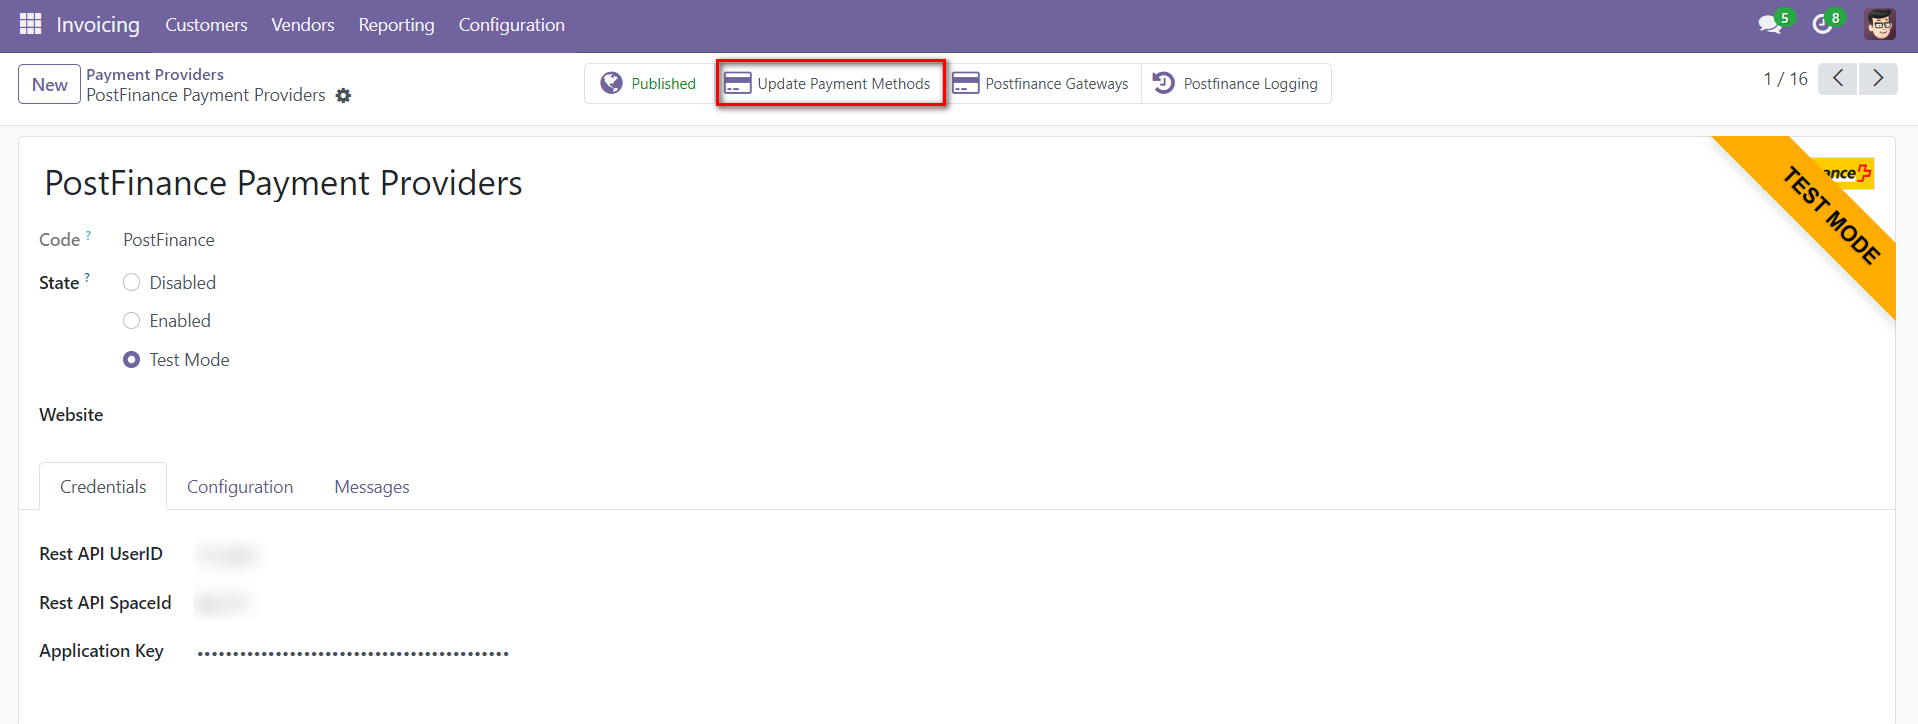The width and height of the screenshot is (1918, 724).
Task: Expand the Customers menu
Action: pyautogui.click(x=206, y=25)
